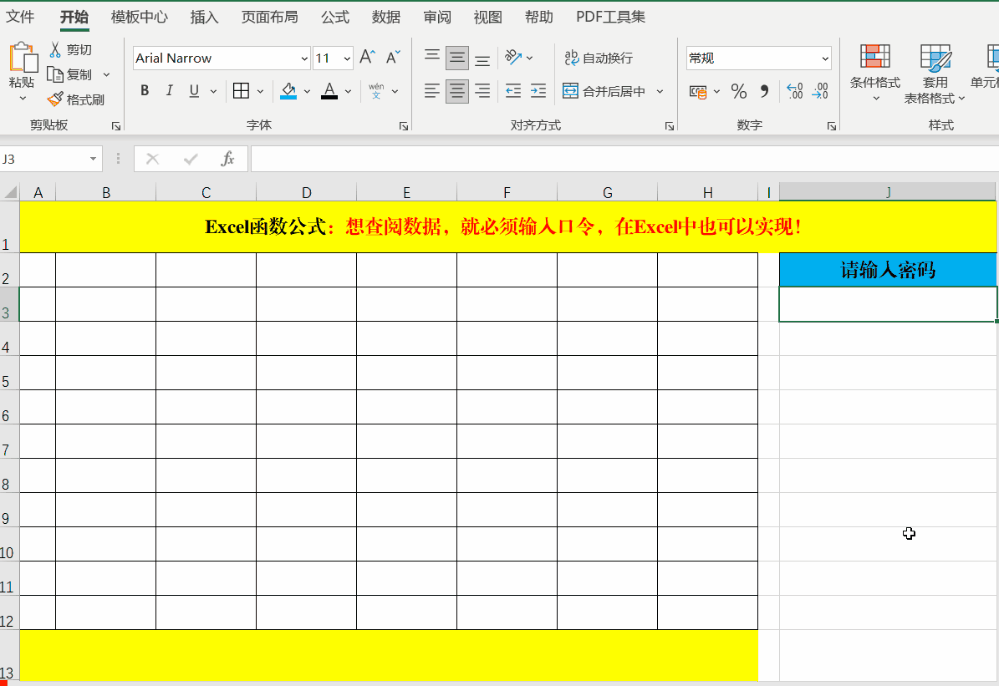This screenshot has height=686, width=999.
Task: Open the font group dialog launcher
Action: pos(403,126)
